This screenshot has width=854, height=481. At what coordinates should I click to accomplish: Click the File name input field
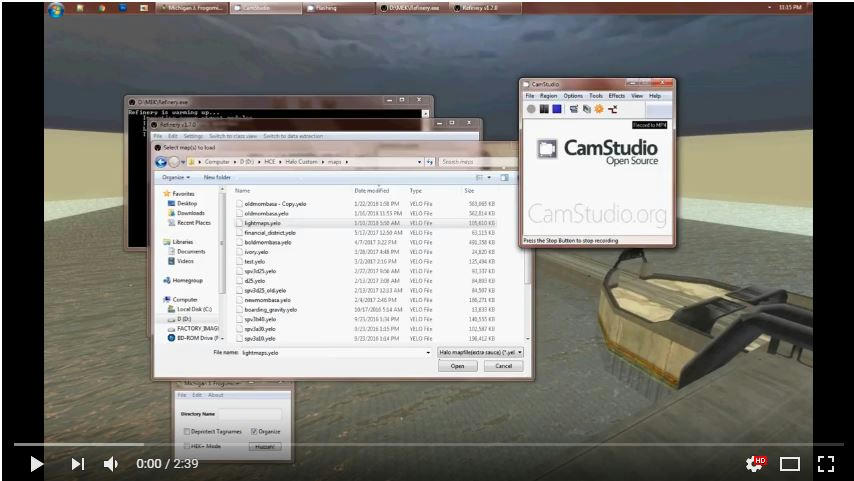pos(336,353)
